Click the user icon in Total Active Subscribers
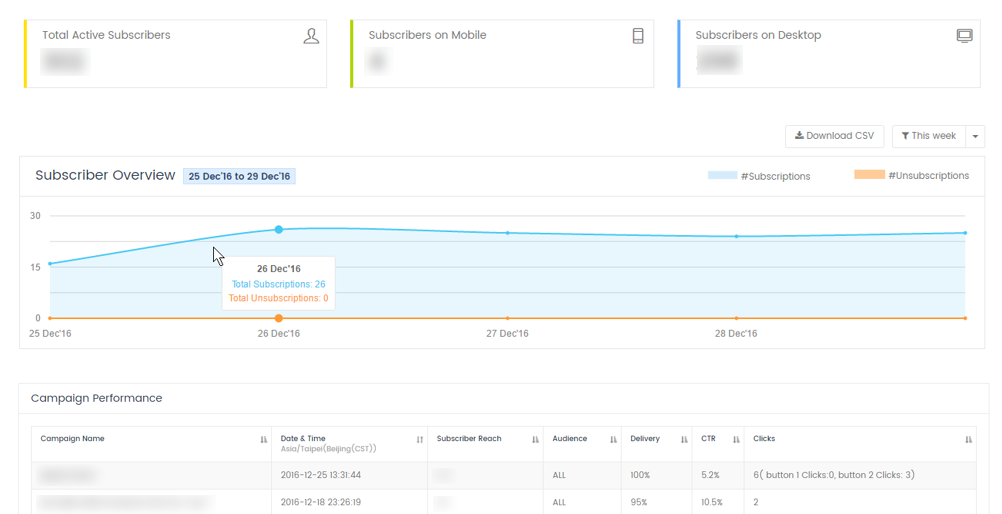 (x=311, y=36)
